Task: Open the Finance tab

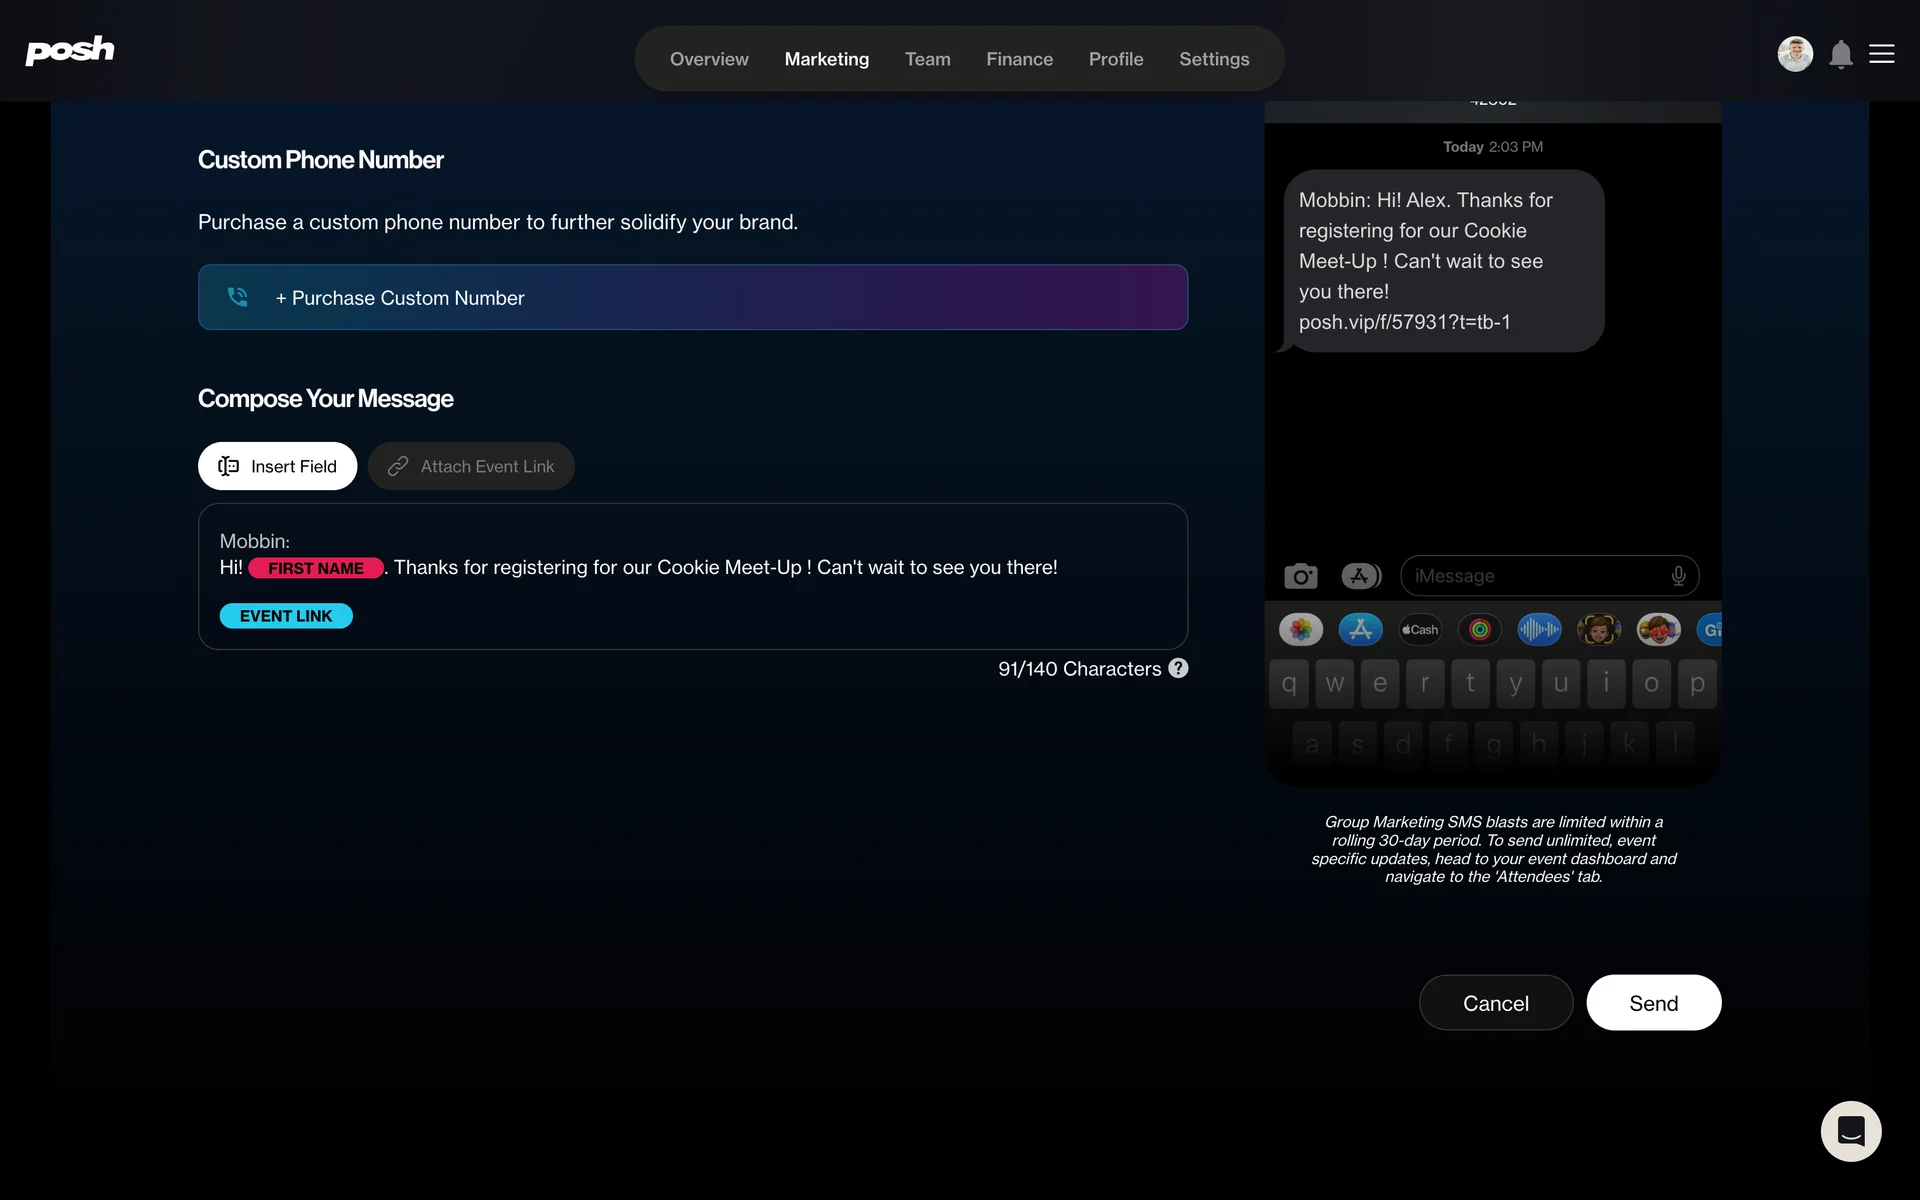Action: (1019, 59)
